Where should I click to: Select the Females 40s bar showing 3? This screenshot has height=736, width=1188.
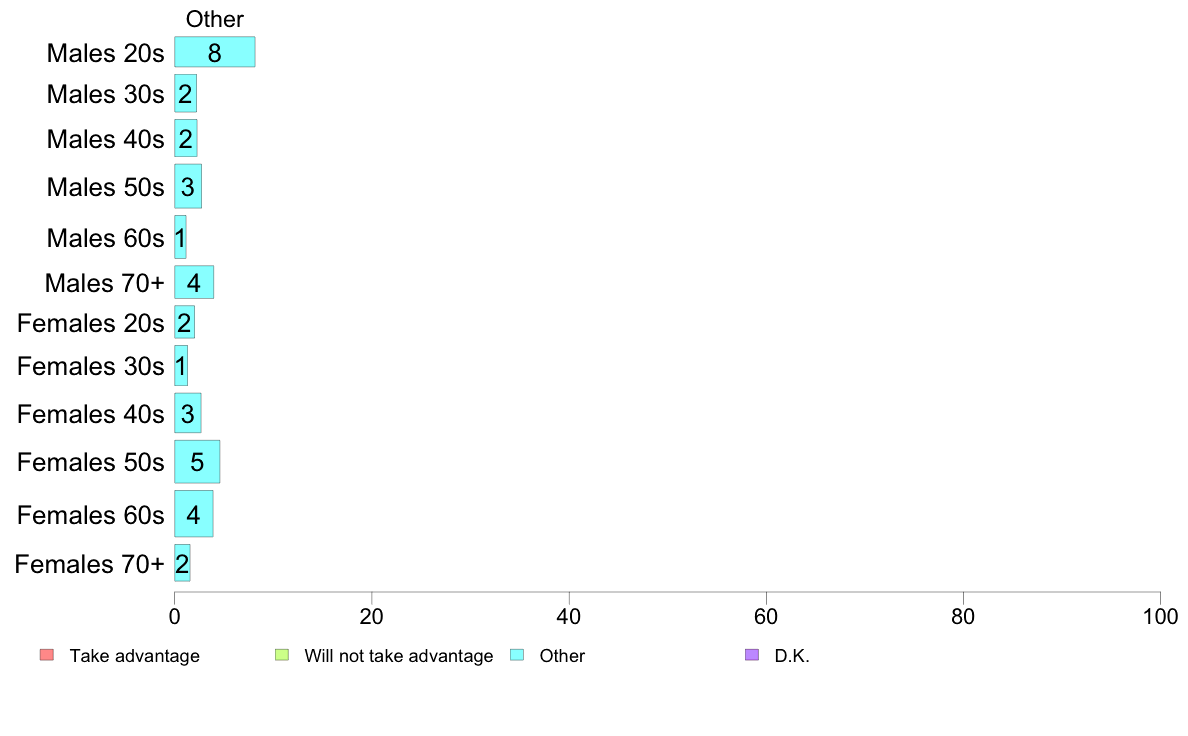point(188,413)
